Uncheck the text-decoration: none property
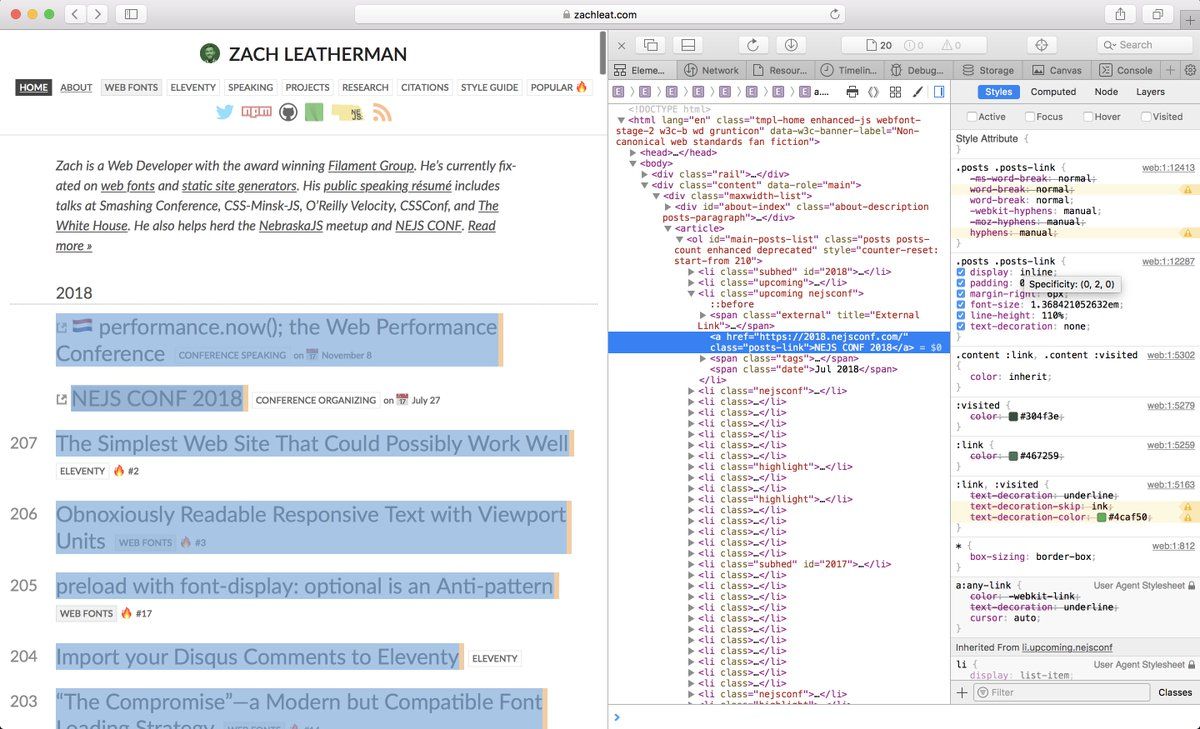This screenshot has width=1200, height=729. click(962, 326)
